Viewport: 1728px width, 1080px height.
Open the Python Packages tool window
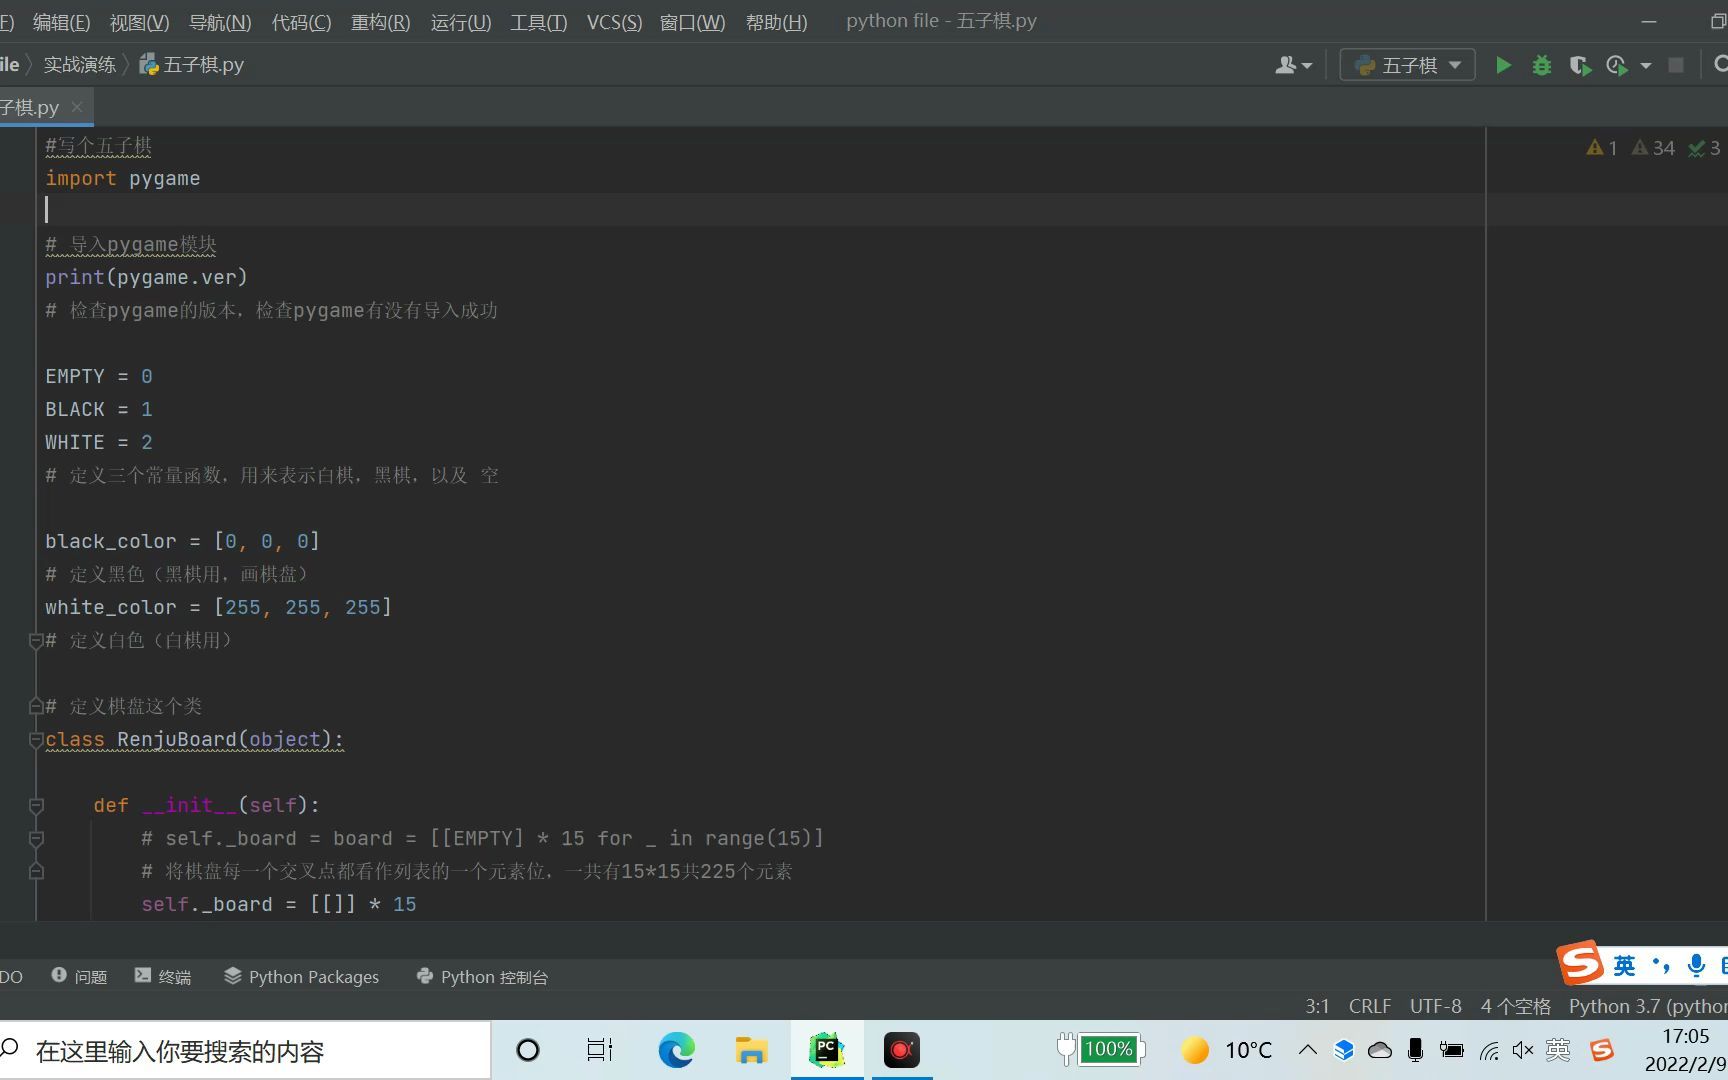(x=302, y=976)
